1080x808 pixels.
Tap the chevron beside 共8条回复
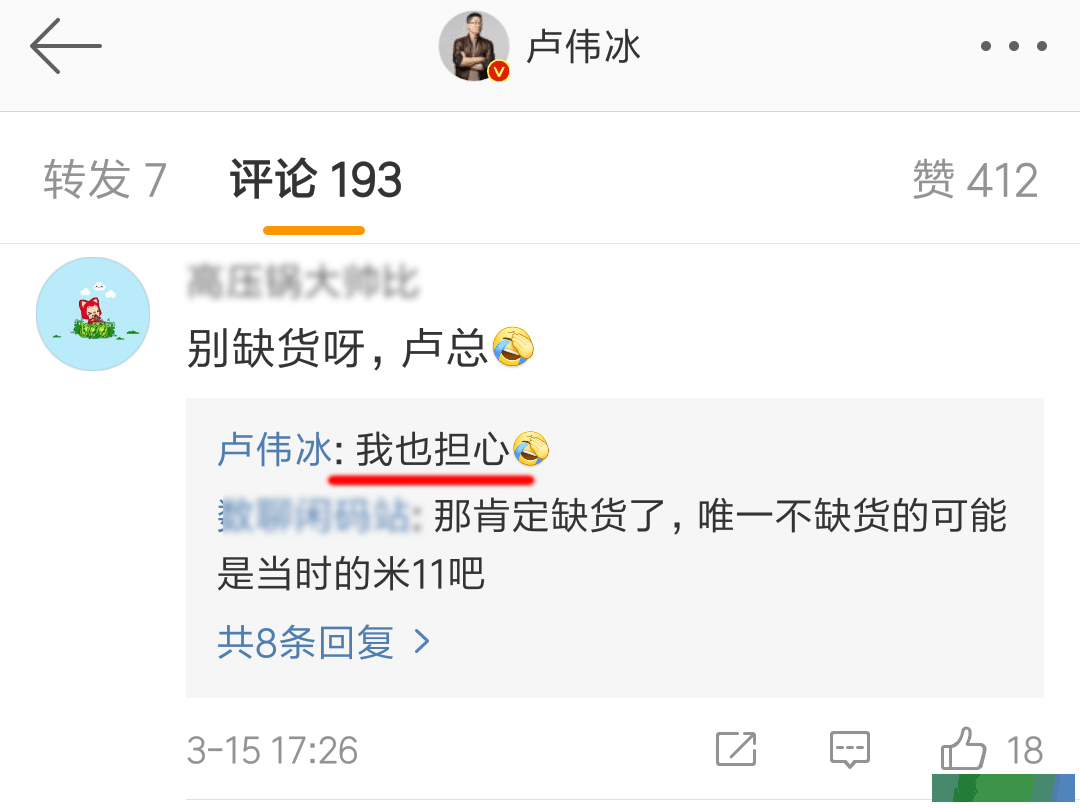click(x=422, y=642)
